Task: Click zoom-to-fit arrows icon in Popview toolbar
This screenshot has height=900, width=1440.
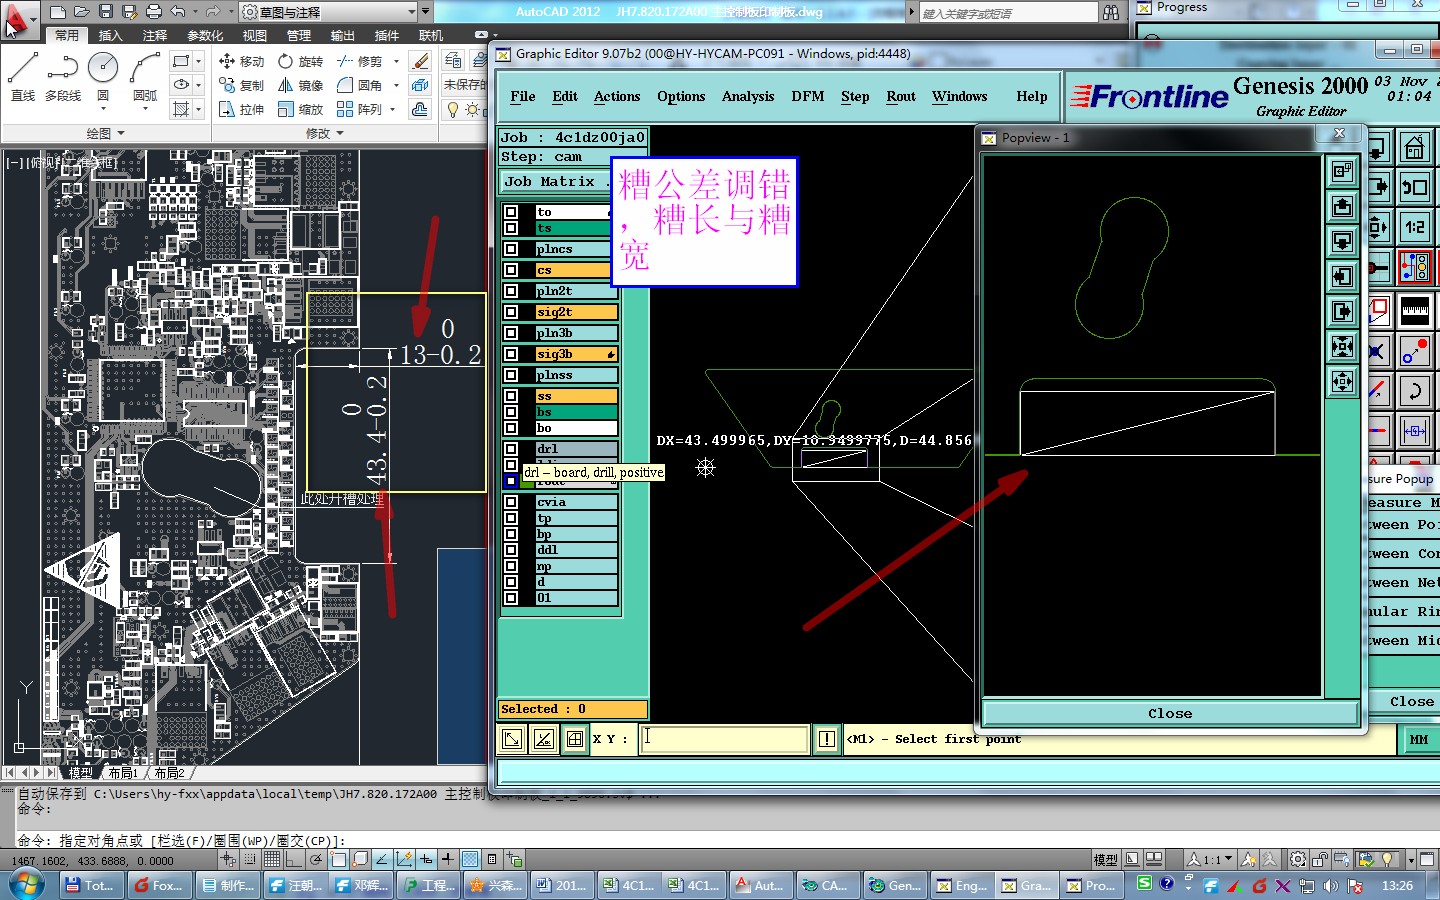Action: (1342, 347)
